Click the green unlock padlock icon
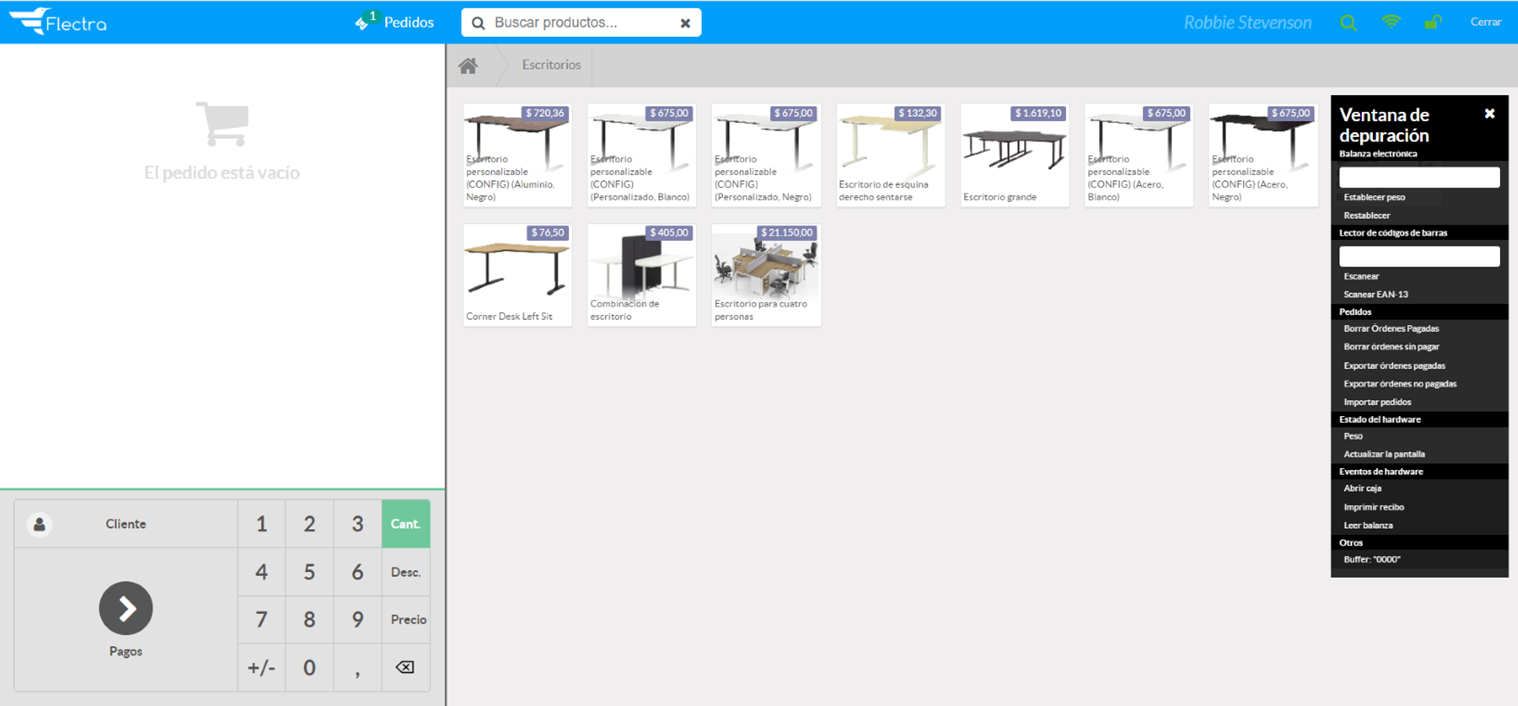The height and width of the screenshot is (706, 1518). [1432, 22]
